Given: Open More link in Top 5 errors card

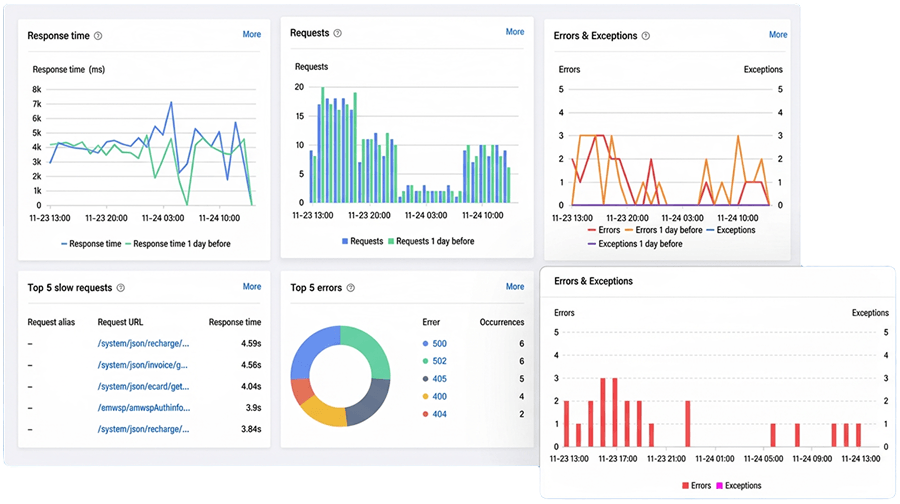Looking at the screenshot, I should pyautogui.click(x=515, y=286).
